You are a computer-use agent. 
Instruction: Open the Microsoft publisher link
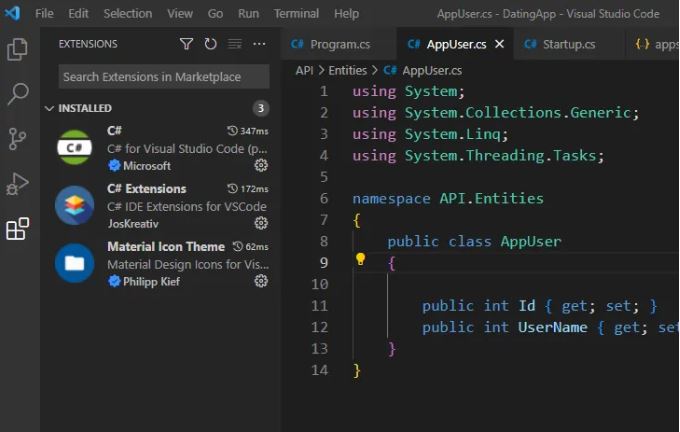coord(147,166)
